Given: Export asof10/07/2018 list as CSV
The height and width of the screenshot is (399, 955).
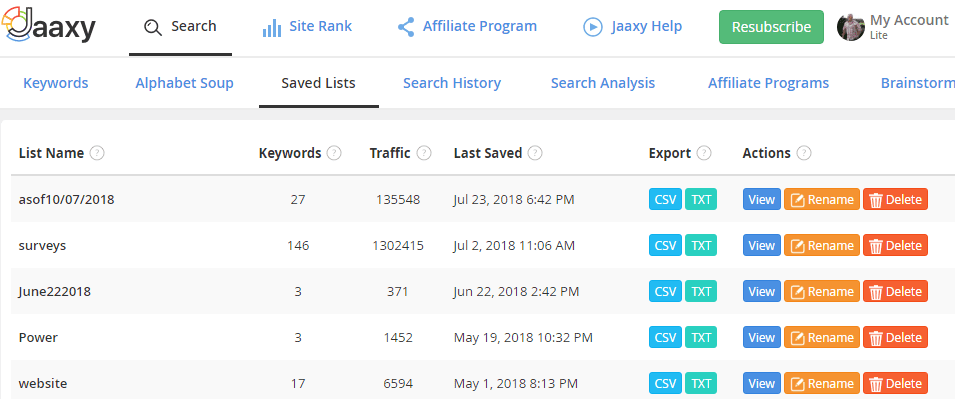Looking at the screenshot, I should pyautogui.click(x=665, y=199).
